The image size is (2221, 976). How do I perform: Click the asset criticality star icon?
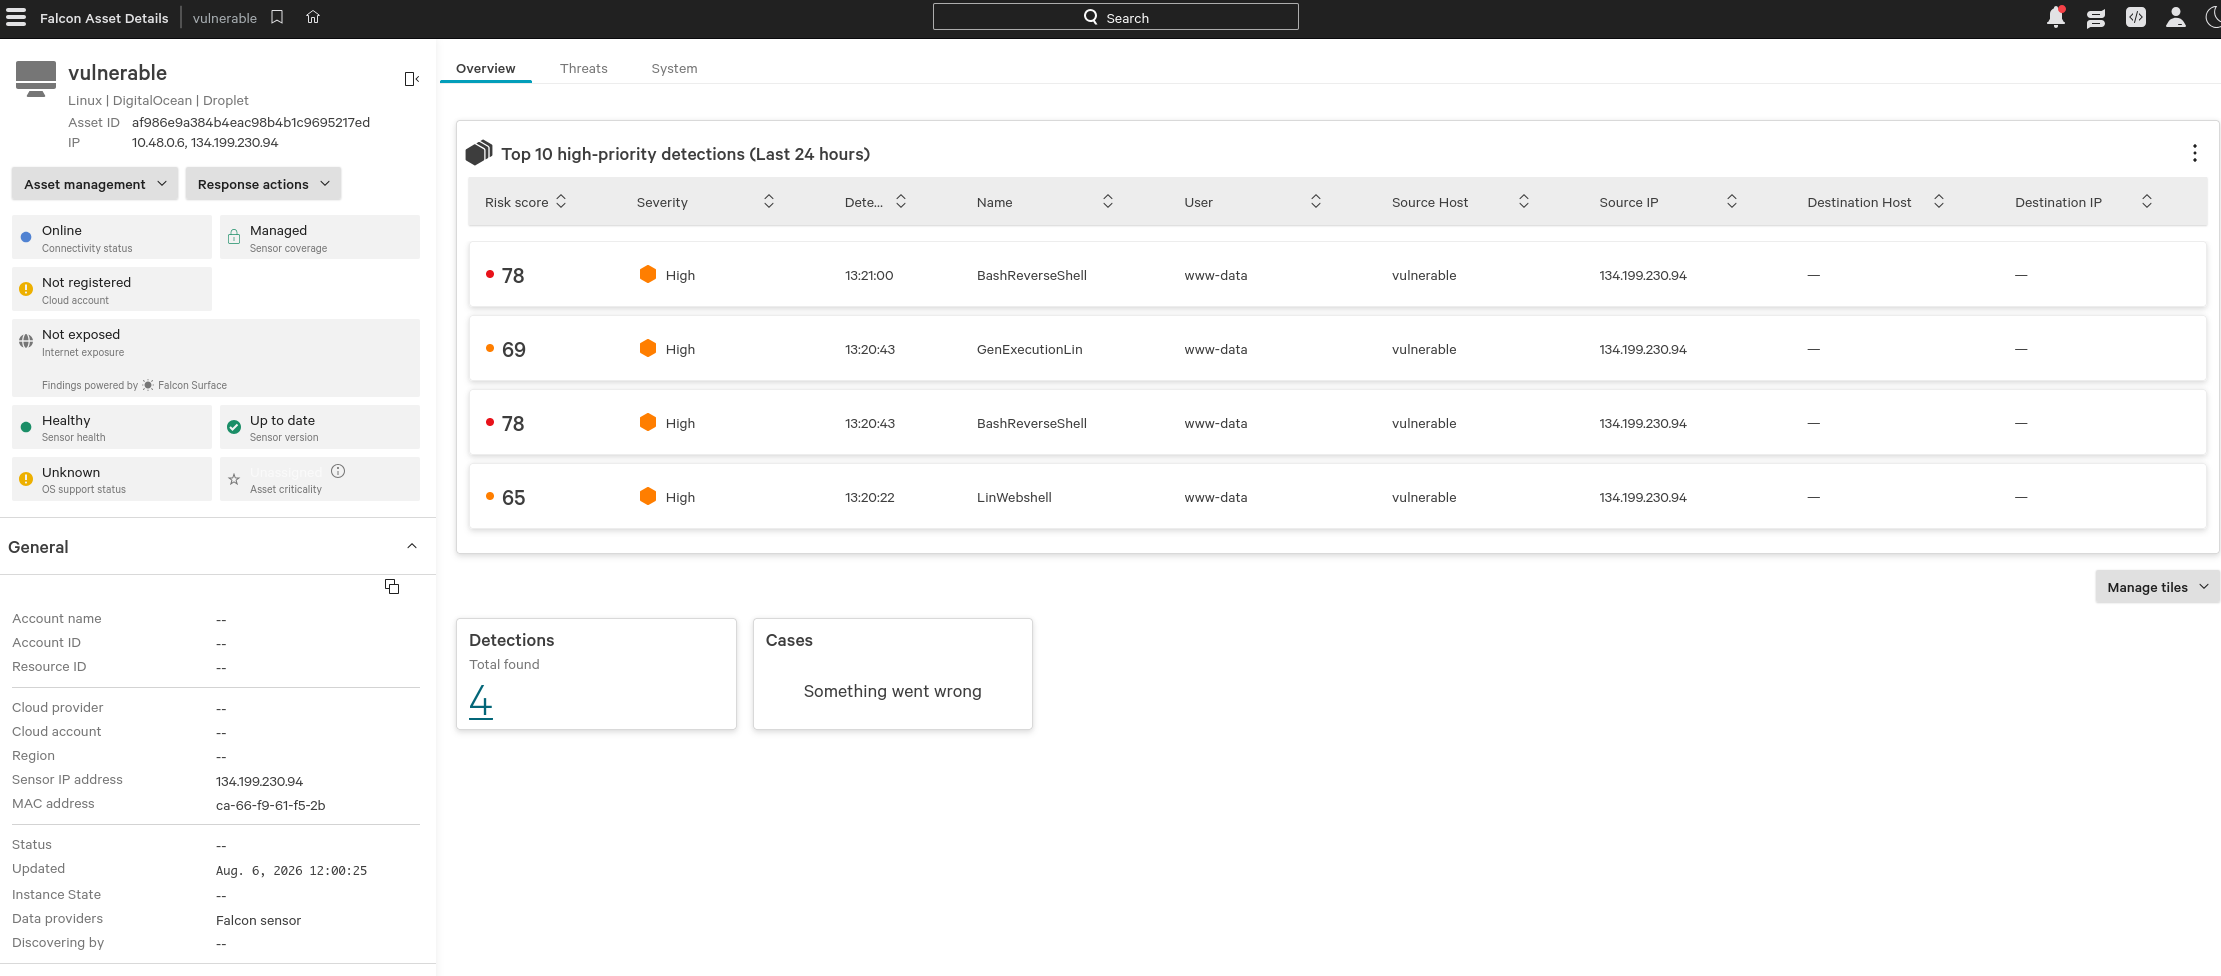[234, 479]
